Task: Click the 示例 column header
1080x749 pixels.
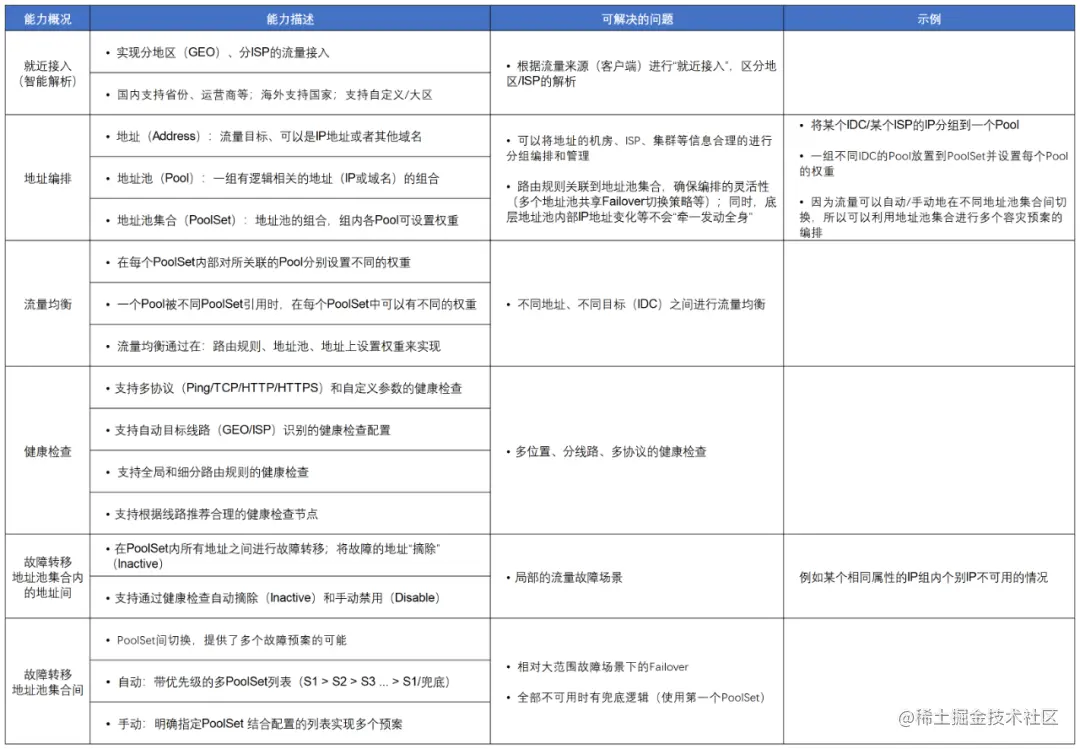Action: (x=930, y=18)
